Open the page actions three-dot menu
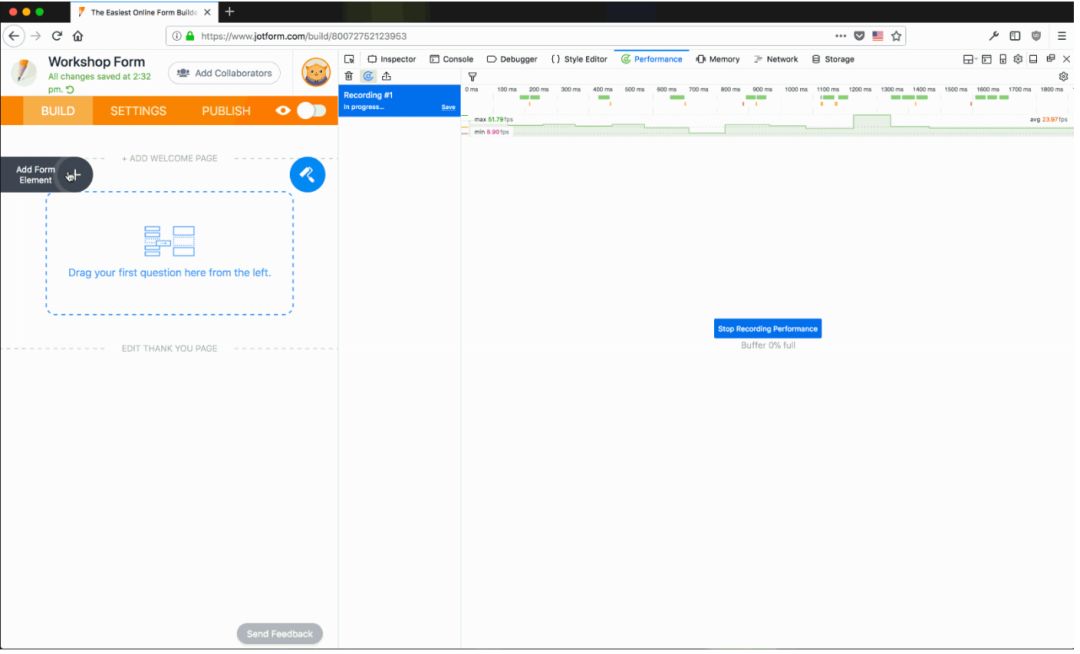Image resolution: width=1080 pixels, height=654 pixels. [840, 36]
